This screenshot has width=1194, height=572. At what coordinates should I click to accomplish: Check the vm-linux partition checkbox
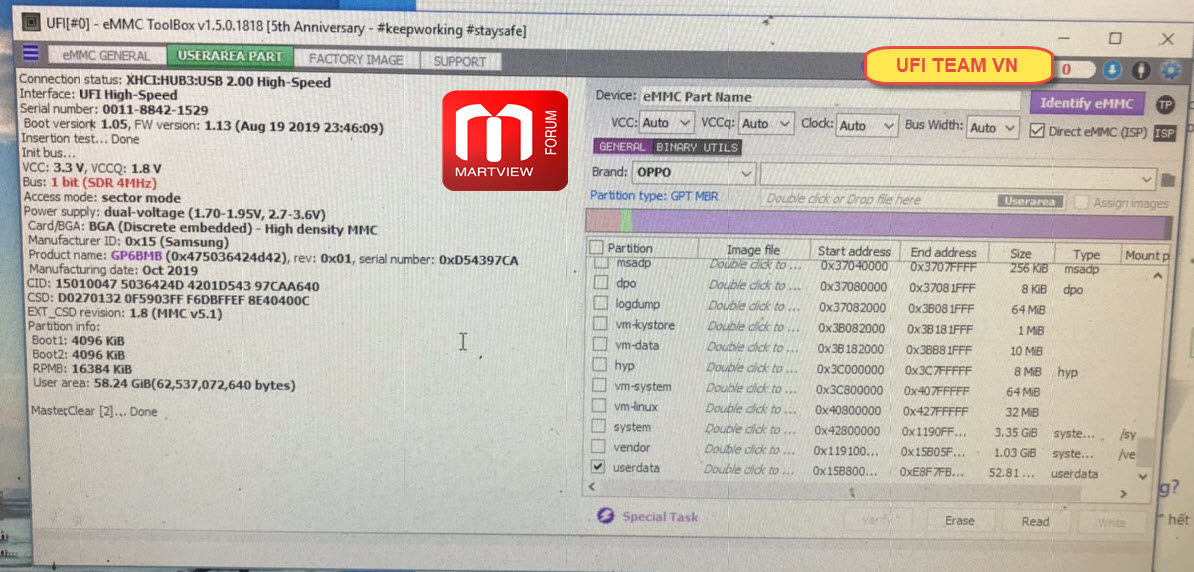click(x=601, y=407)
